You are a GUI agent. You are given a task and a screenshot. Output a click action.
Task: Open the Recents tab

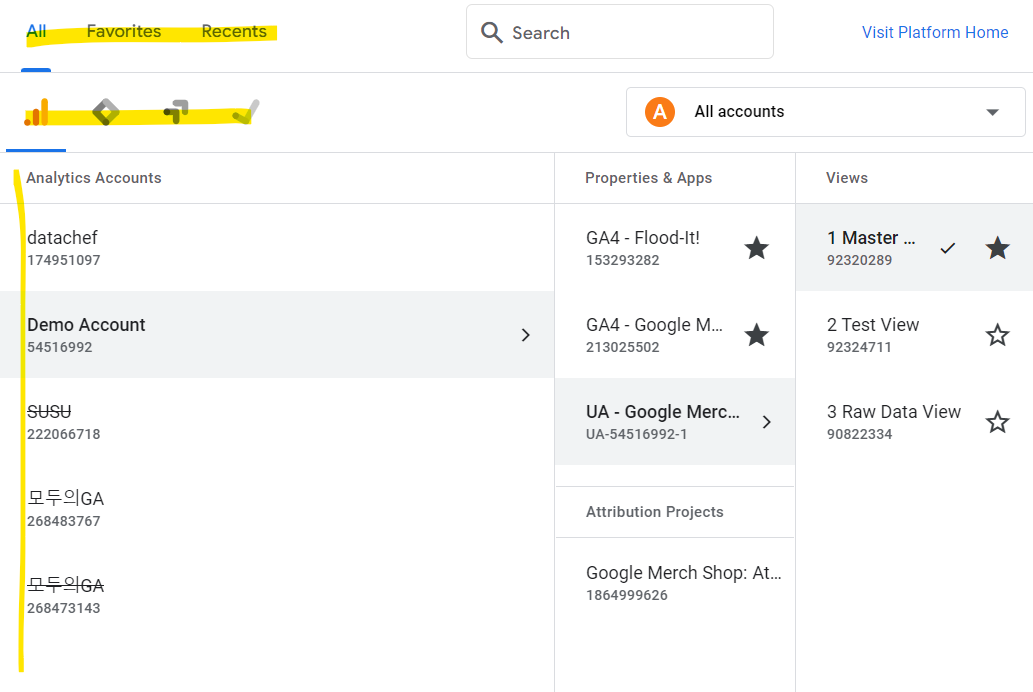(x=234, y=32)
